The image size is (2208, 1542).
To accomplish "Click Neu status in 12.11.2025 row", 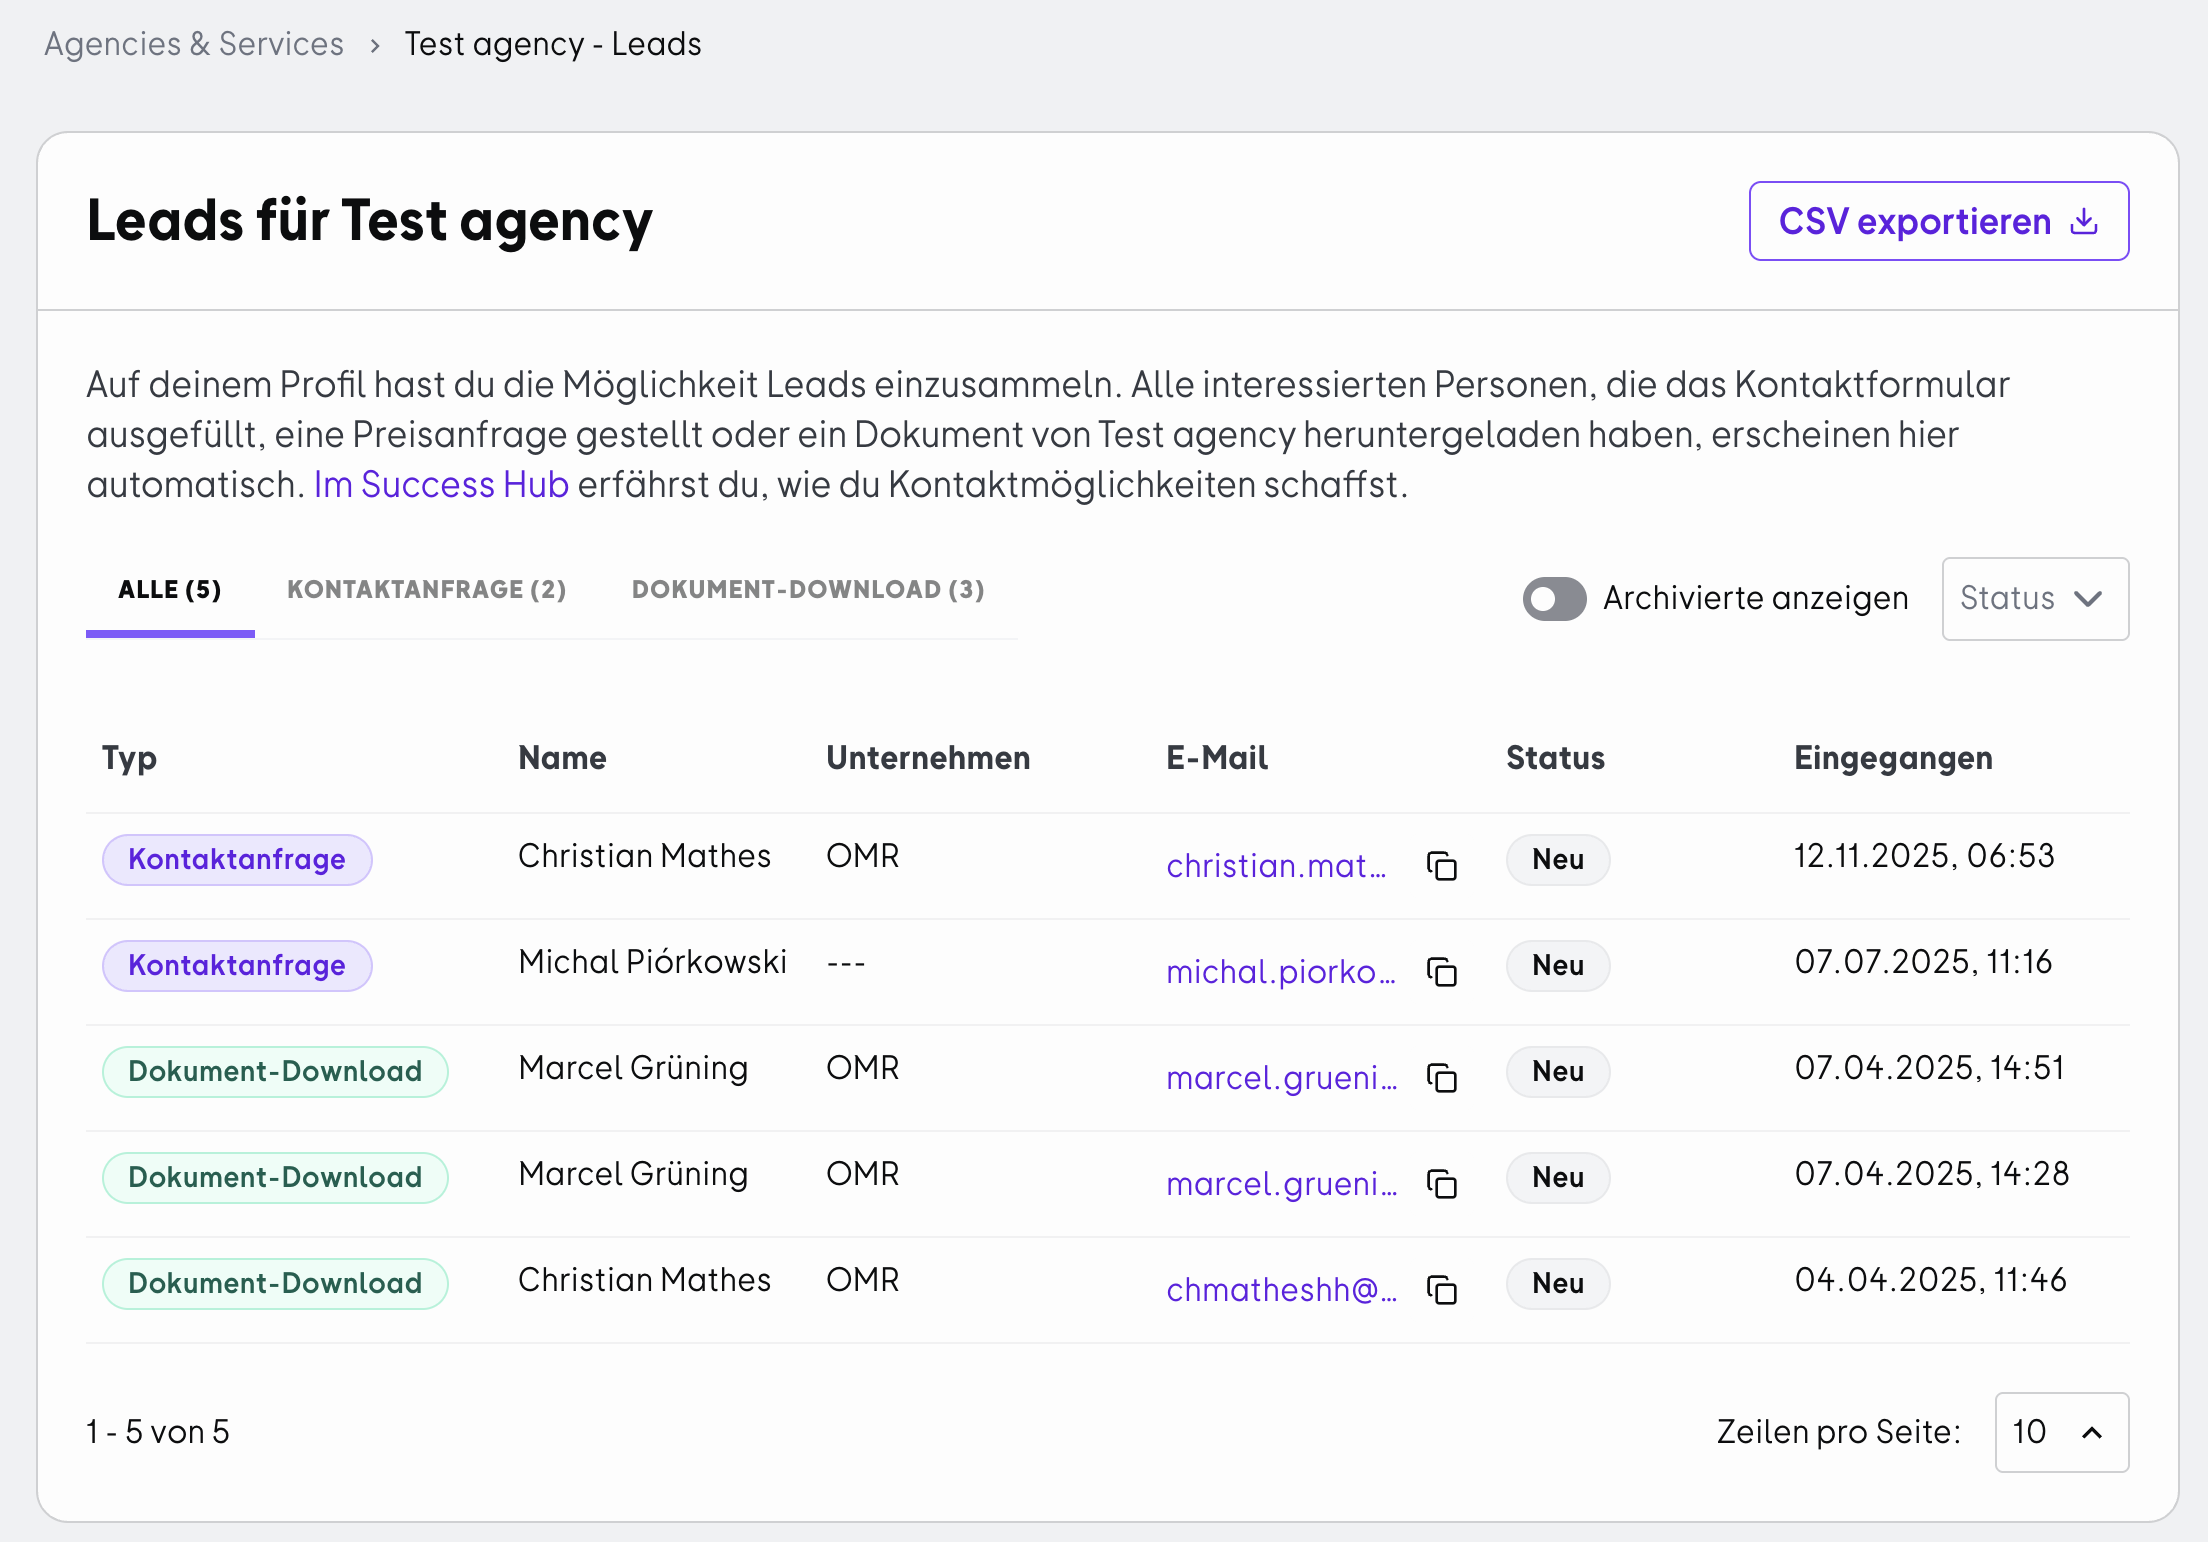I will 1558,860.
